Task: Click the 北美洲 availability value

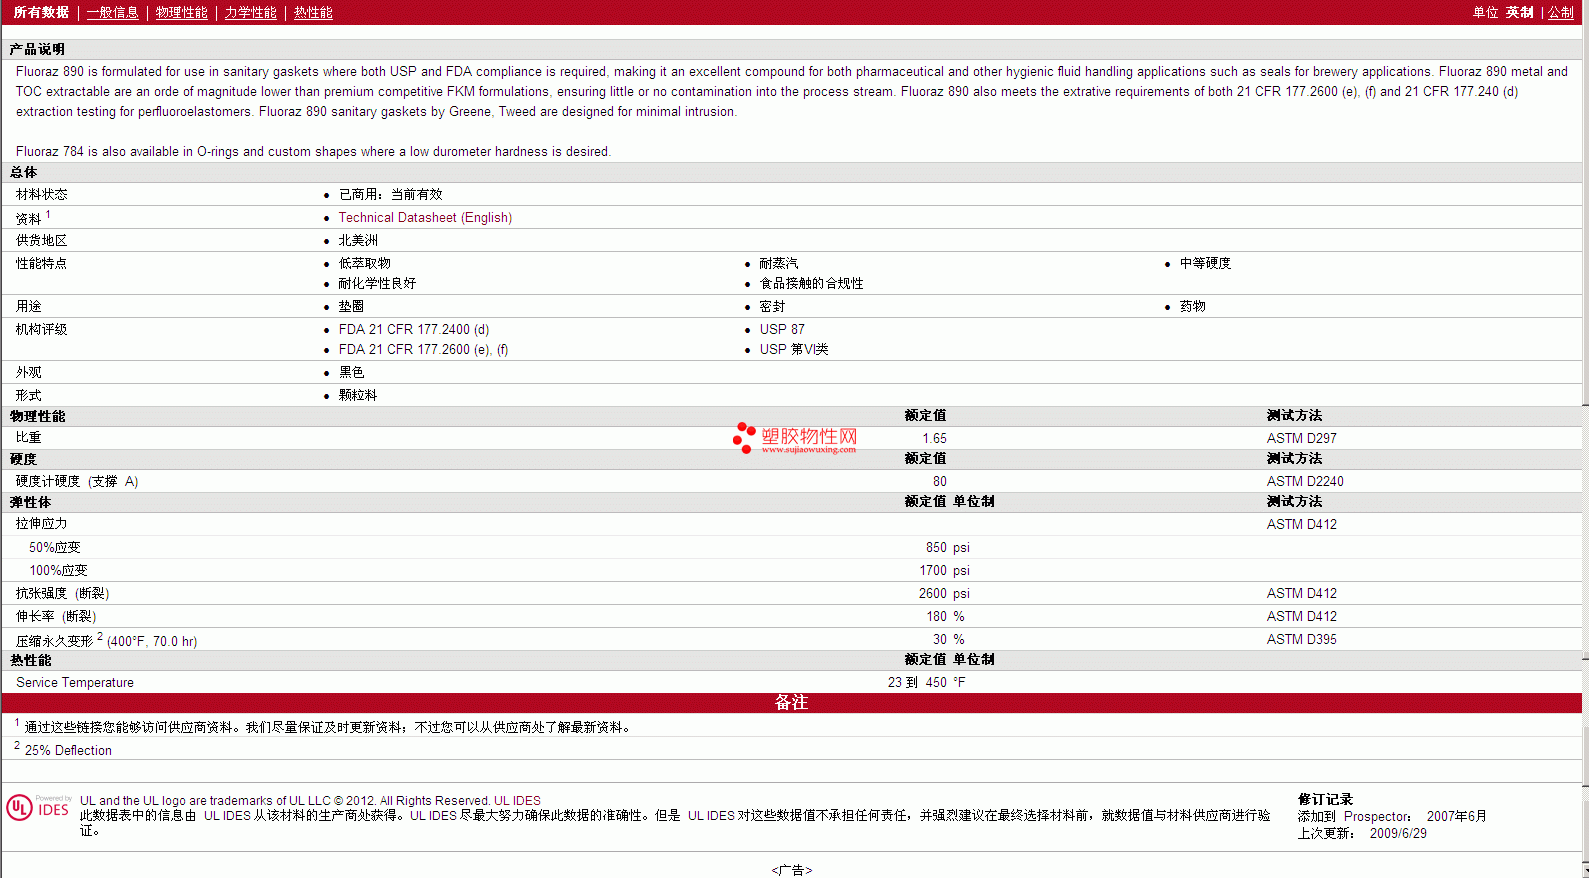Action: coord(358,240)
